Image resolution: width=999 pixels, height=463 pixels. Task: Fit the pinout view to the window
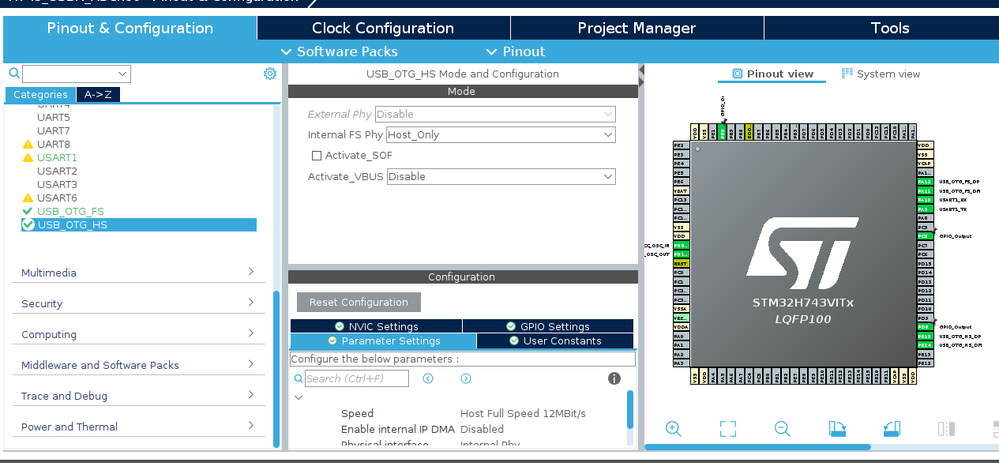tap(728, 429)
